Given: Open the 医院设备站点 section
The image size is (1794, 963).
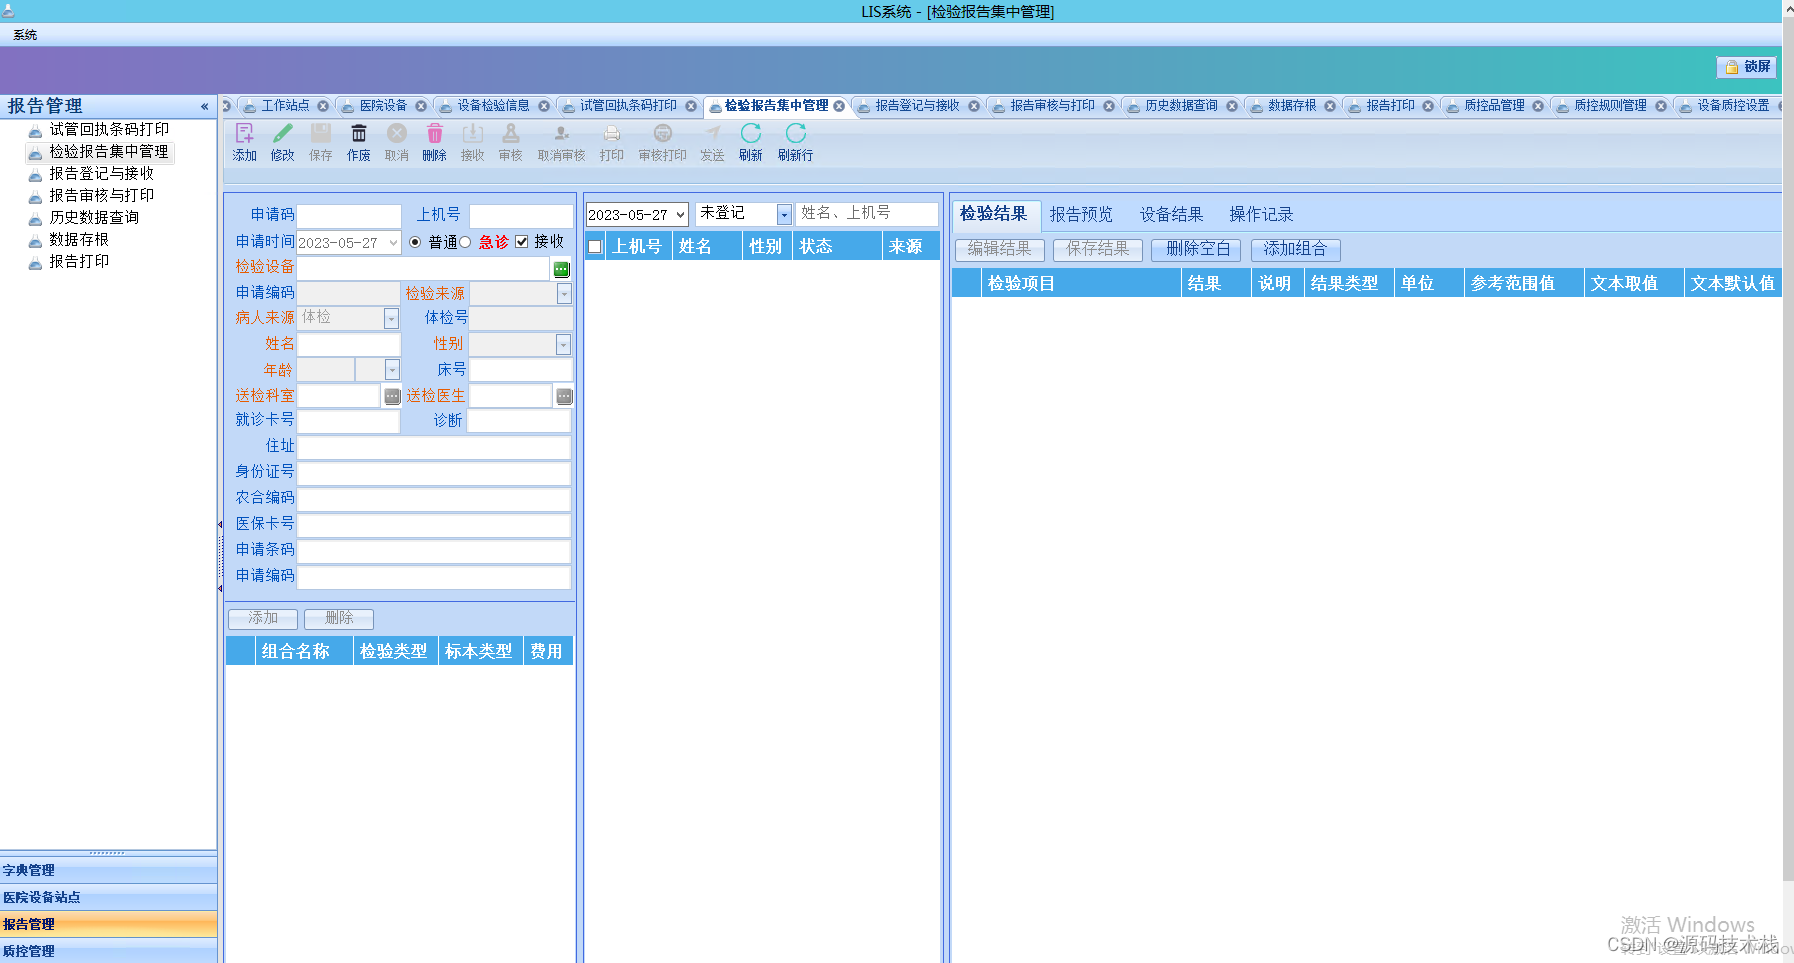Looking at the screenshot, I should coord(108,898).
